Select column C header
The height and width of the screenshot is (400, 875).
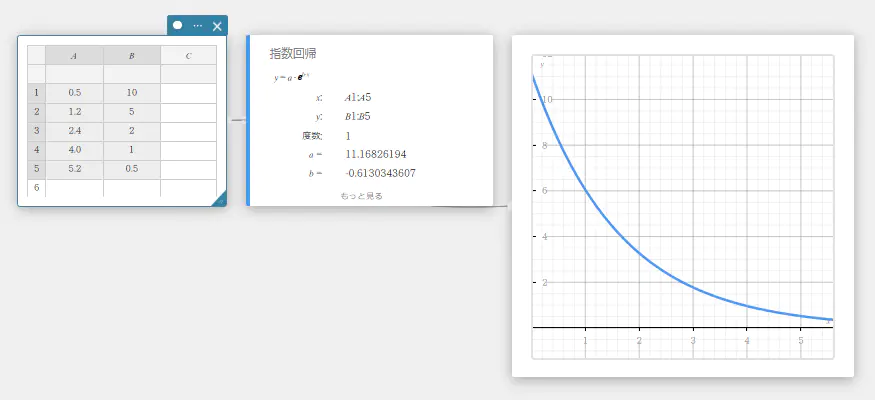tap(188, 56)
